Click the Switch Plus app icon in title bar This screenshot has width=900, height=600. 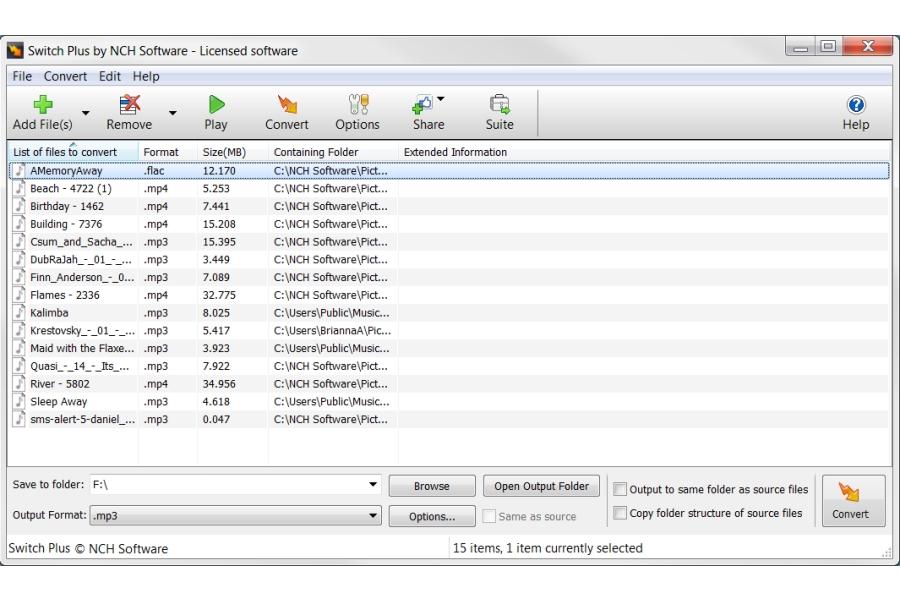[15, 51]
